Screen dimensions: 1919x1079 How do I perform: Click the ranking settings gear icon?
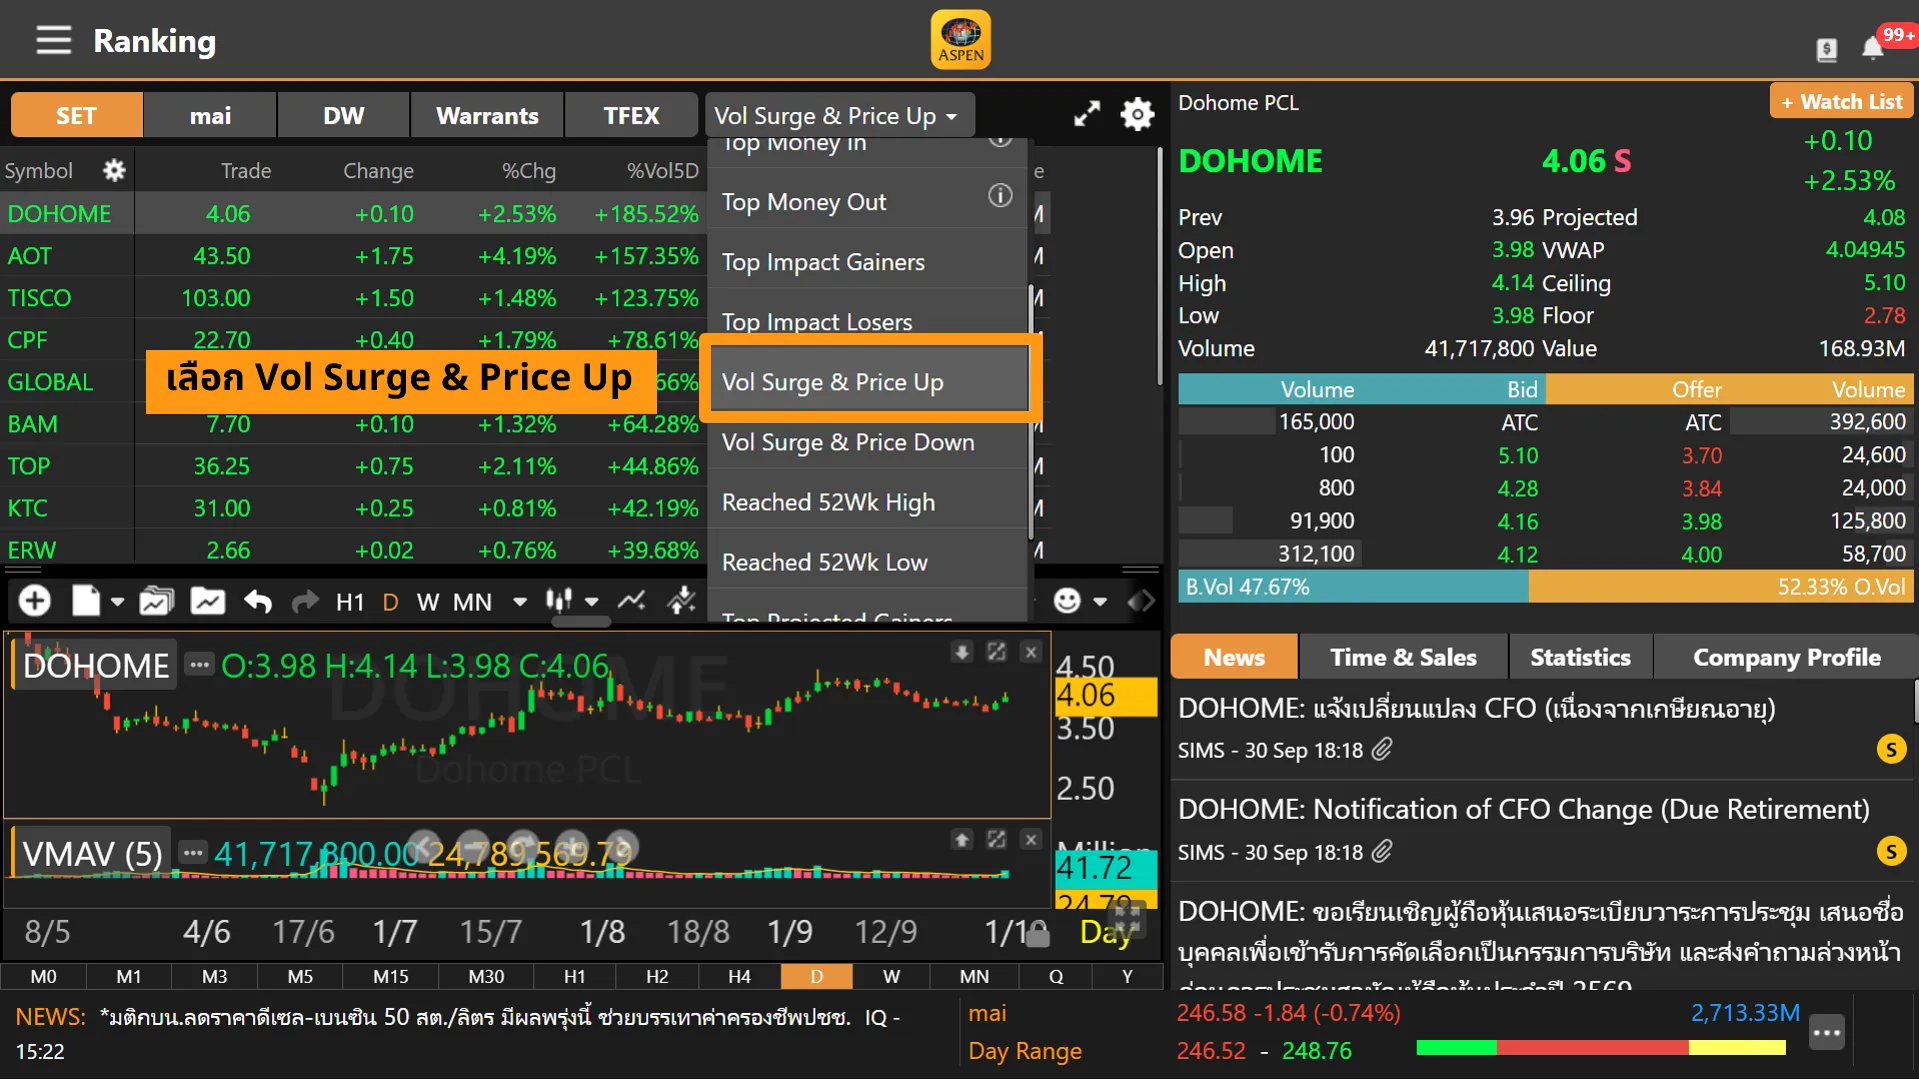pyautogui.click(x=1137, y=115)
